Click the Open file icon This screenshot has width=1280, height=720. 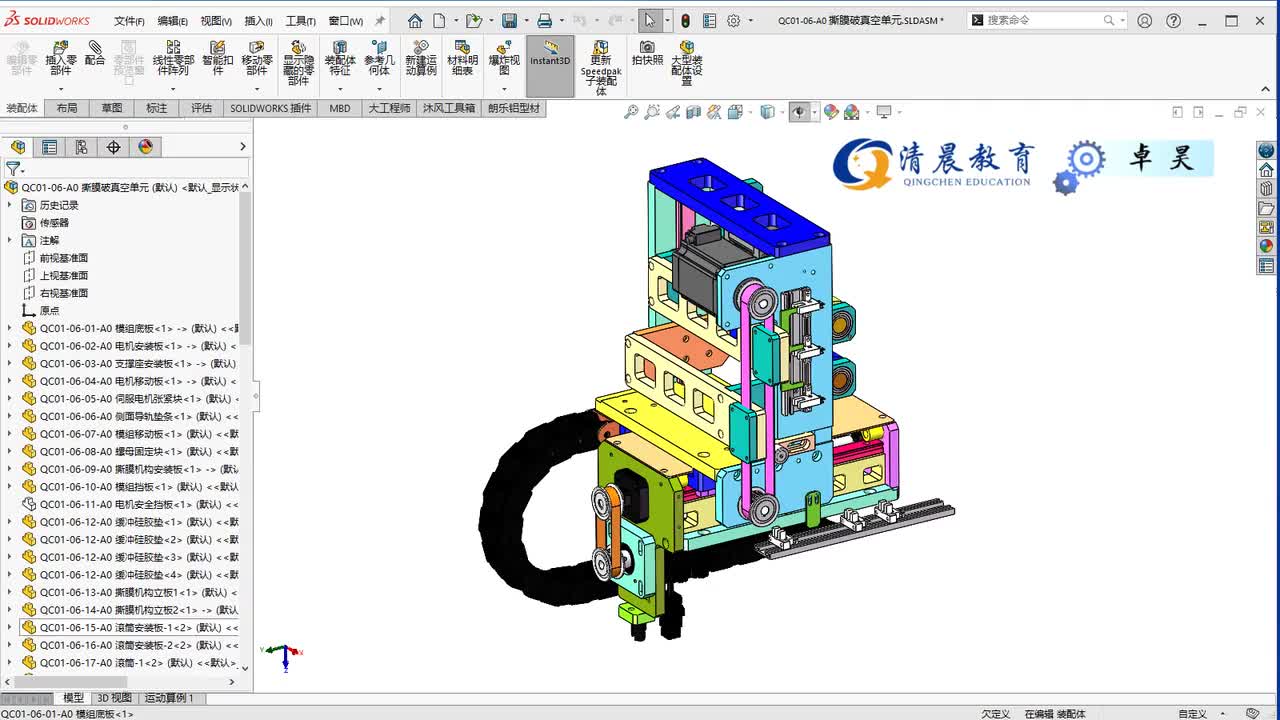coord(473,20)
